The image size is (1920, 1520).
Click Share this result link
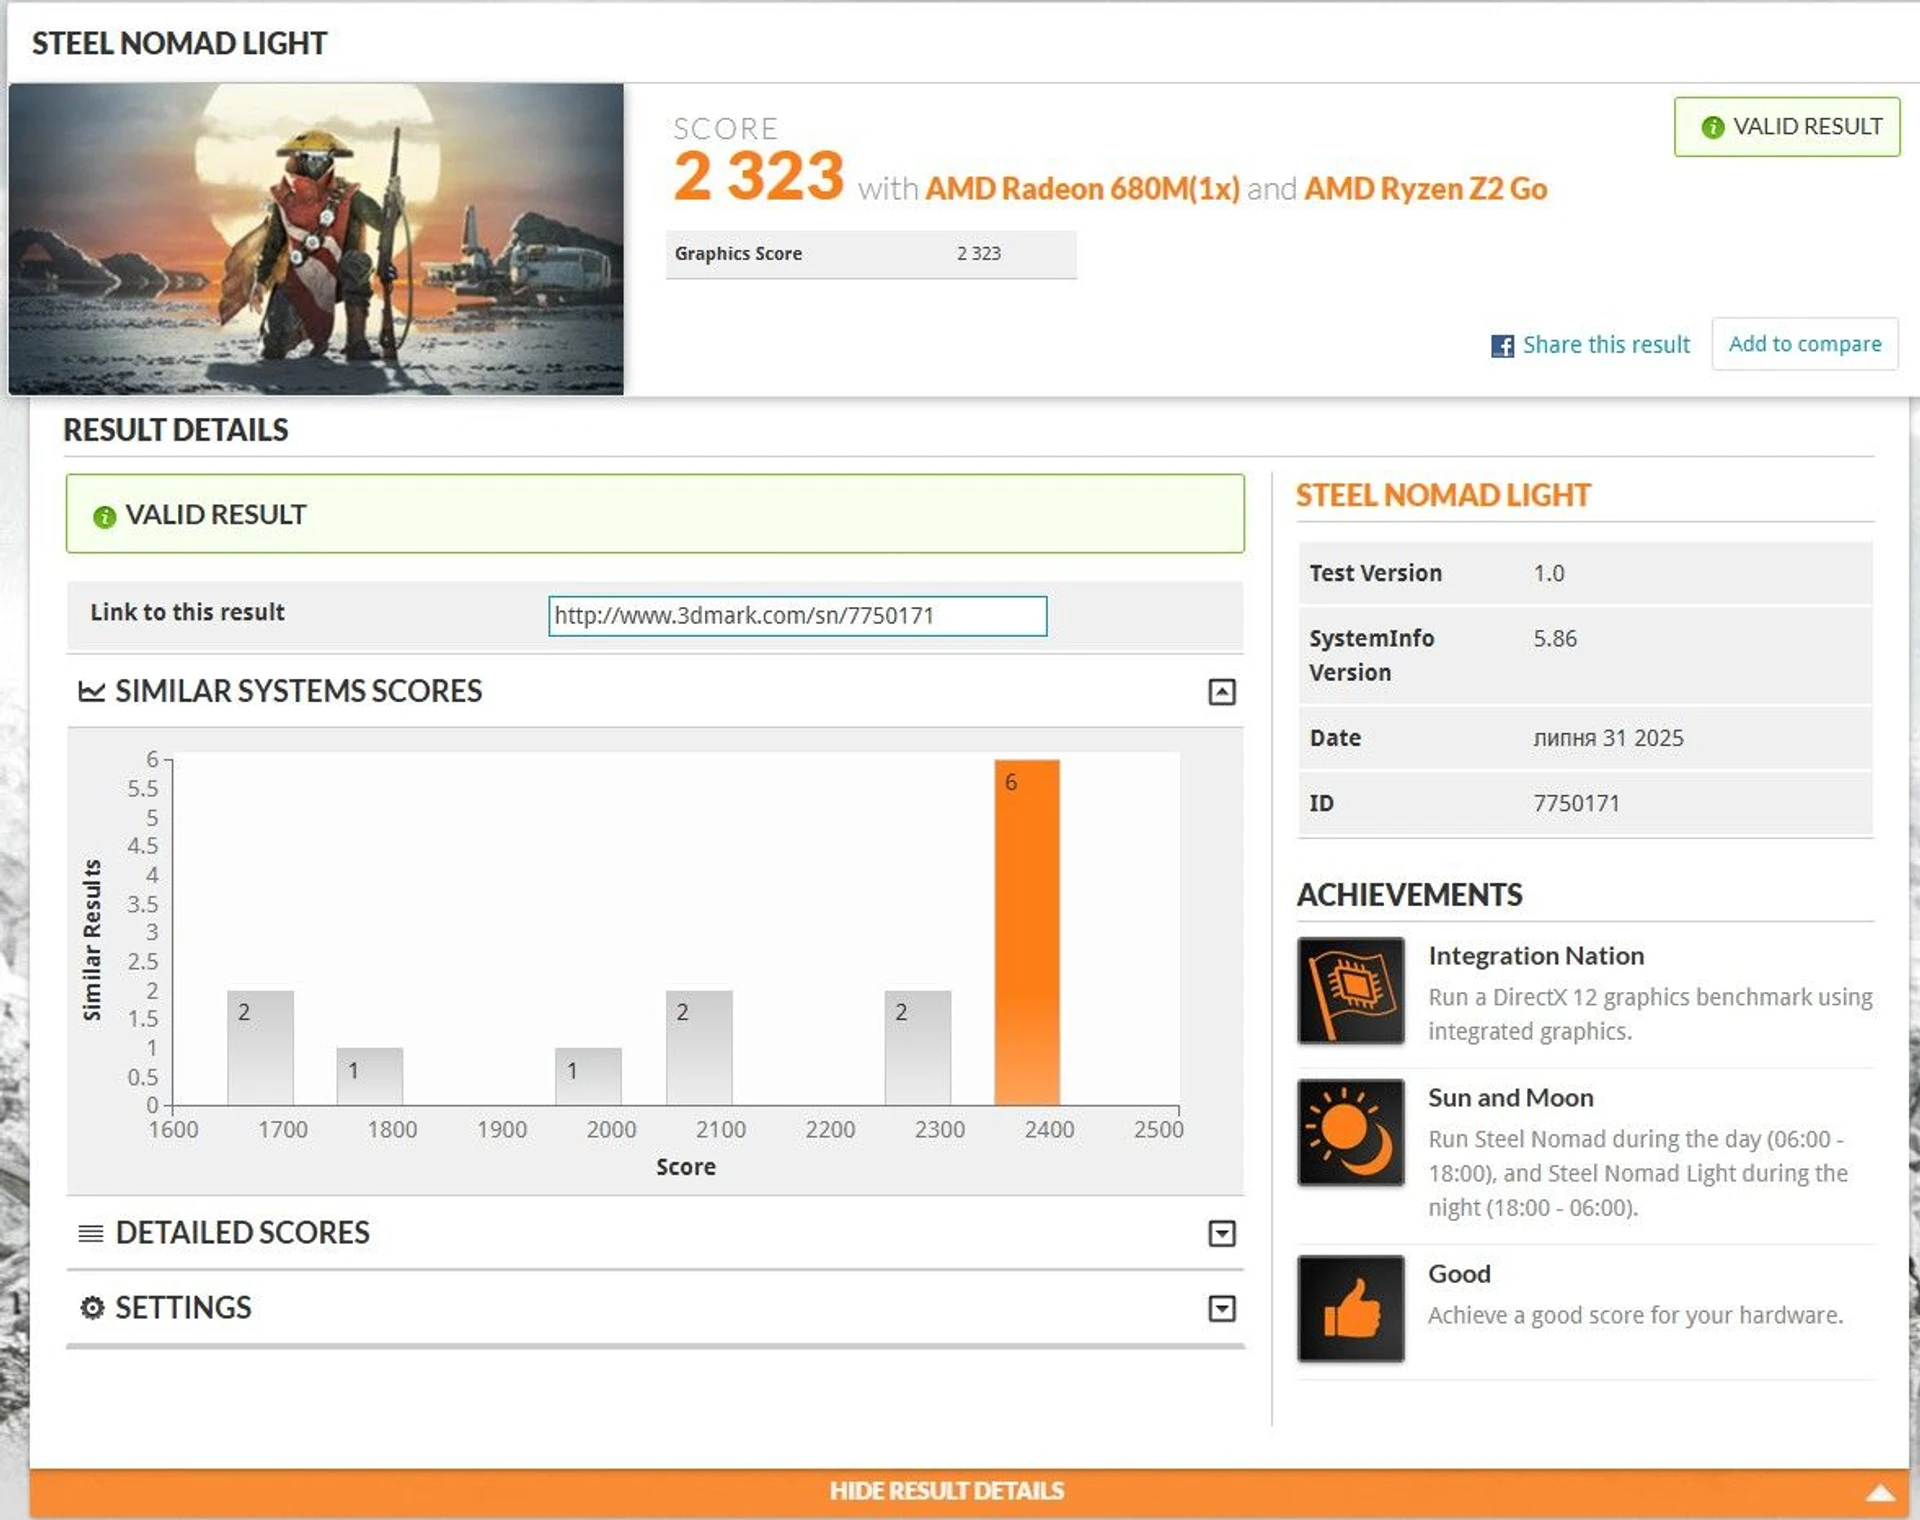1606,345
